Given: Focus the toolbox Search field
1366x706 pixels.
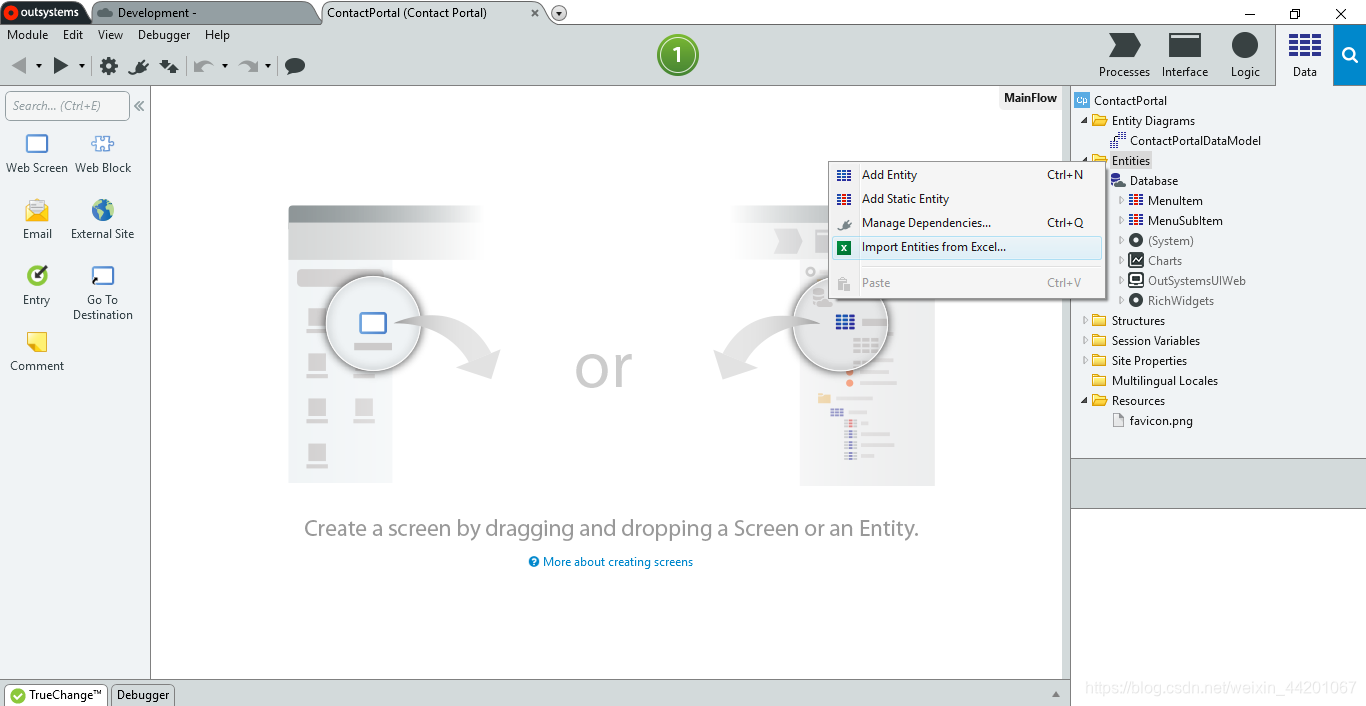Looking at the screenshot, I should (x=67, y=106).
